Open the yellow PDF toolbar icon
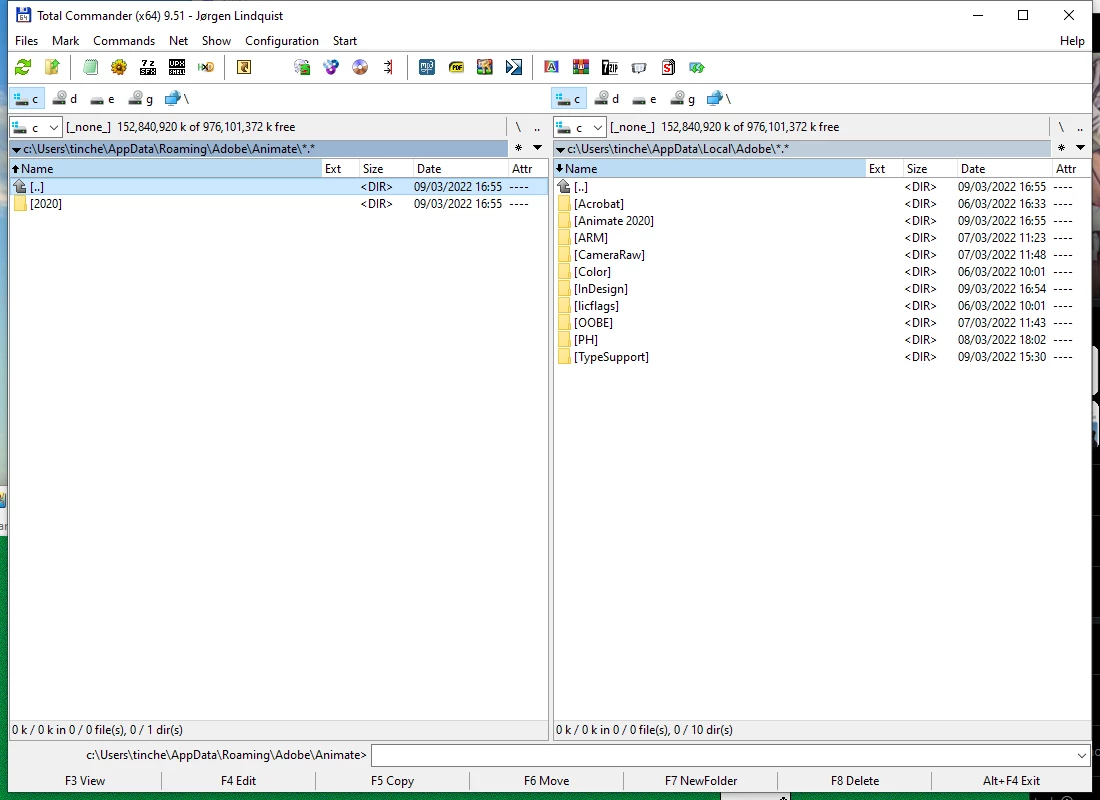Image resolution: width=1100 pixels, height=800 pixels. 456,67
